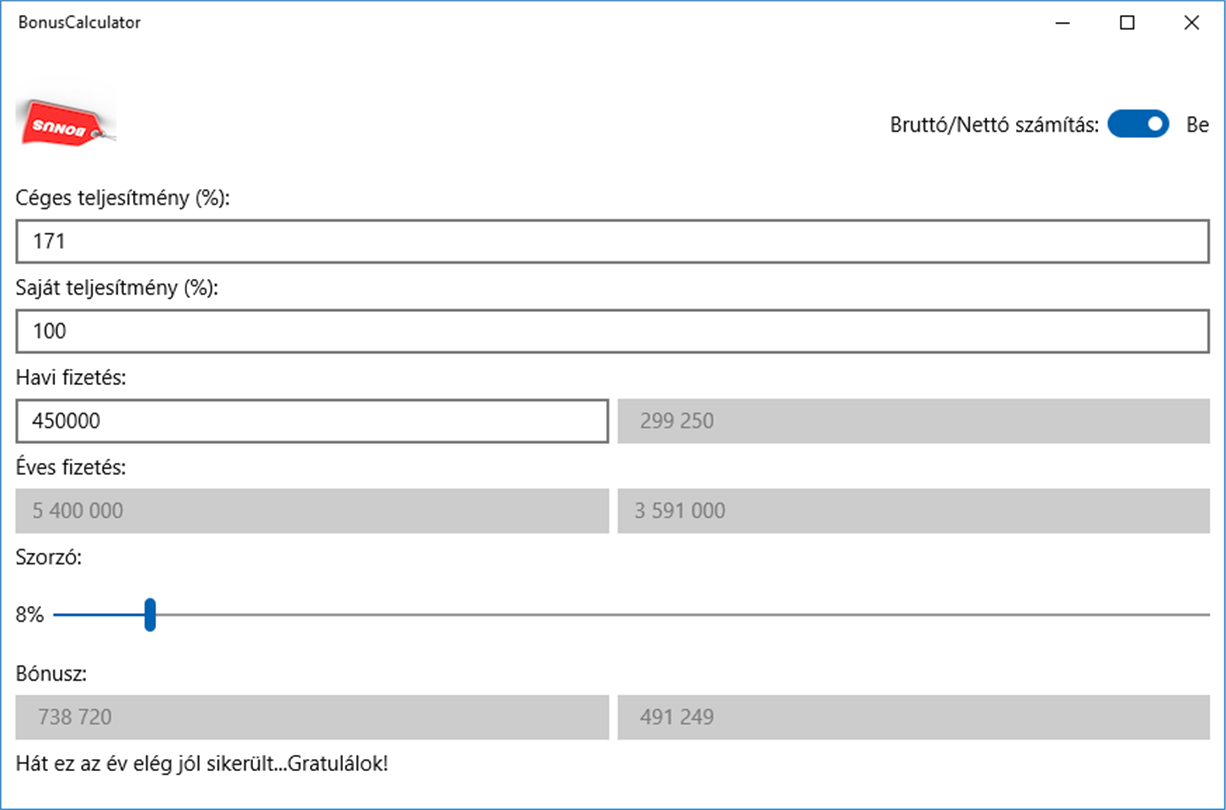
Task: Toggle the Bruttó/Nettó számítás switch
Action: point(1138,125)
